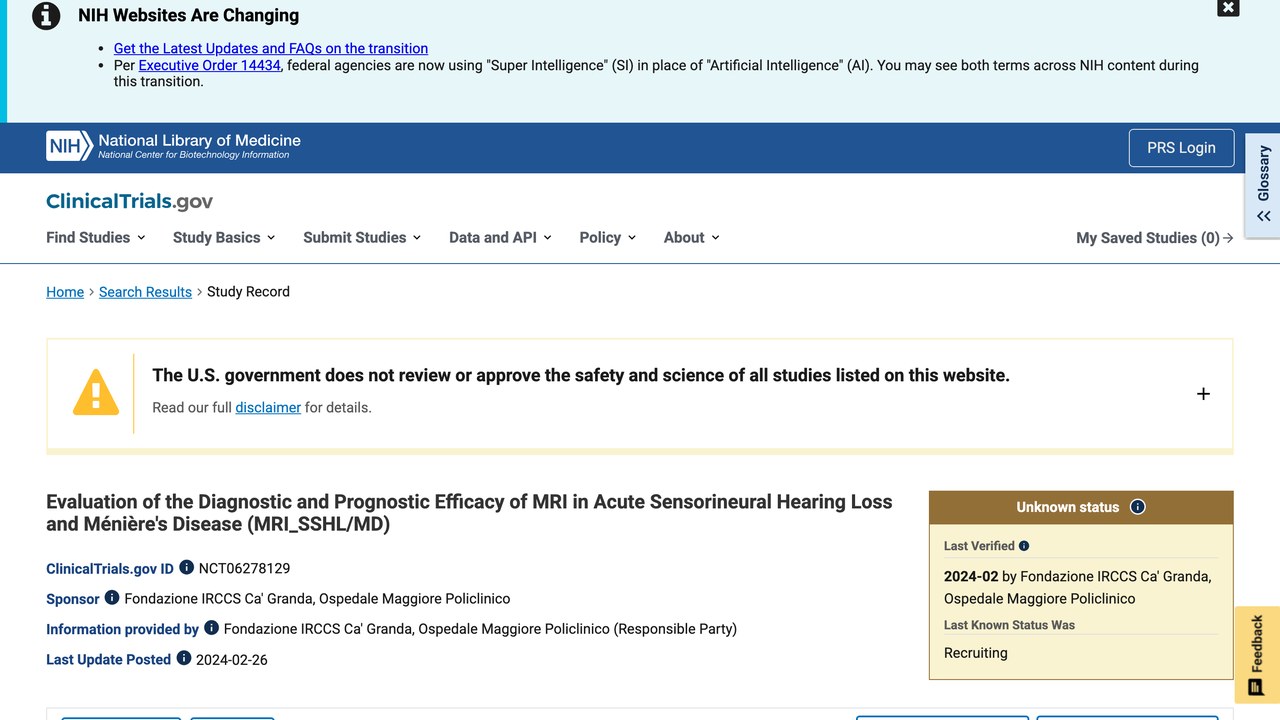Click the info icon beside NIH Websites Are Changing
The width and height of the screenshot is (1280, 720).
(x=46, y=16)
